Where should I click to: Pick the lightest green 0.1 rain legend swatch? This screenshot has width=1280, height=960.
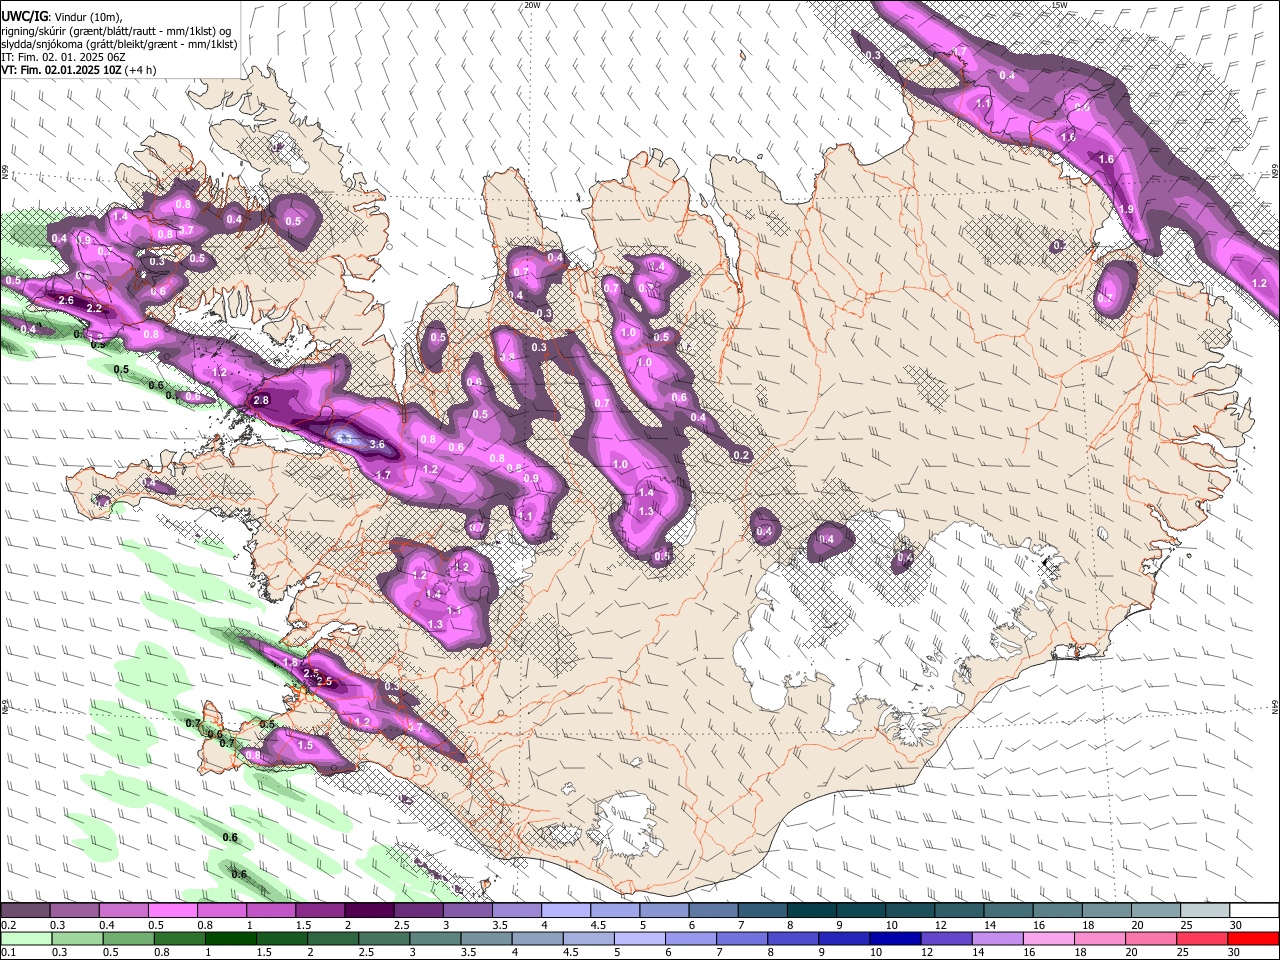pos(26,938)
